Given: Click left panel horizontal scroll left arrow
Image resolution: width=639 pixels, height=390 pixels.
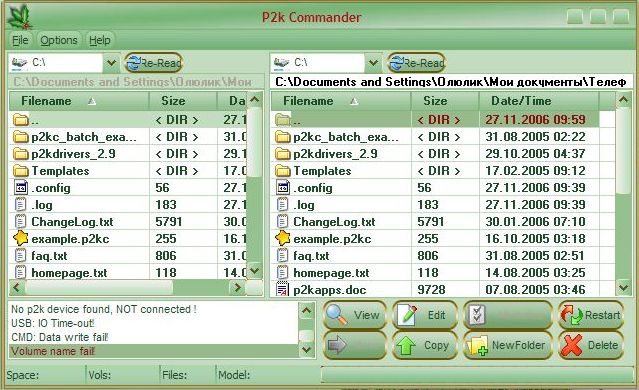Looking at the screenshot, I should [17, 288].
